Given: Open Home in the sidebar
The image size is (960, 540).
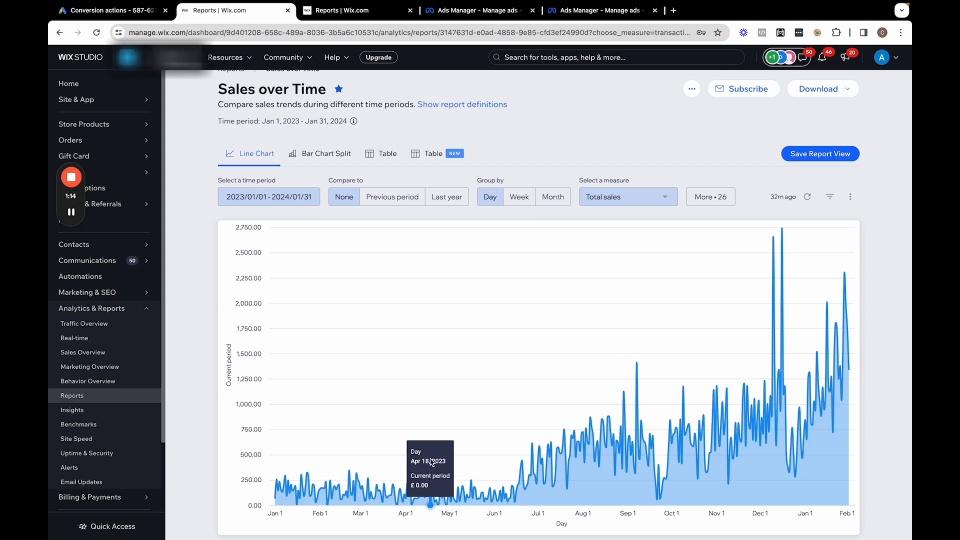Looking at the screenshot, I should [x=68, y=83].
